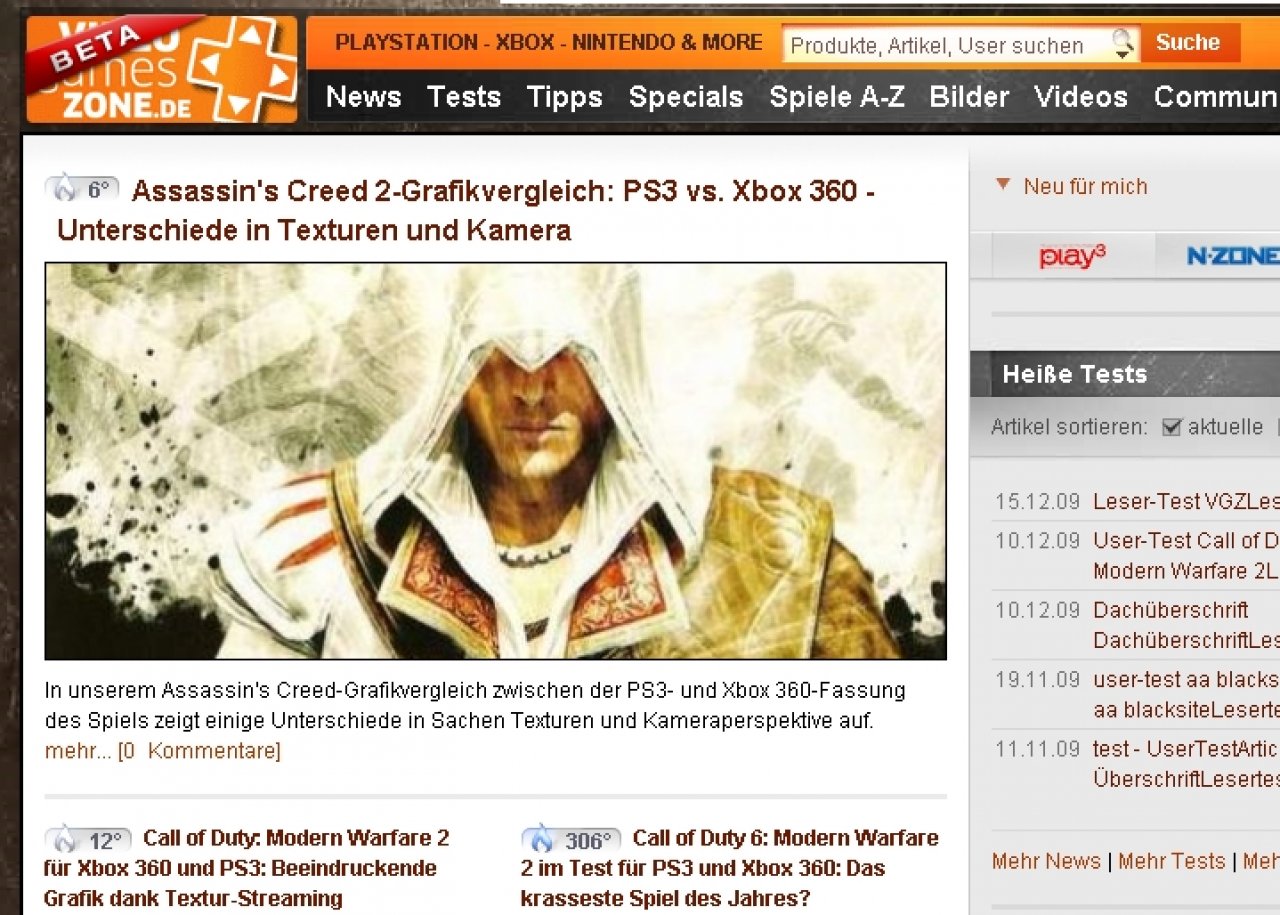Open the N-ZONE magazine logo tab
Image resolution: width=1280 pixels, height=915 pixels.
1231,256
